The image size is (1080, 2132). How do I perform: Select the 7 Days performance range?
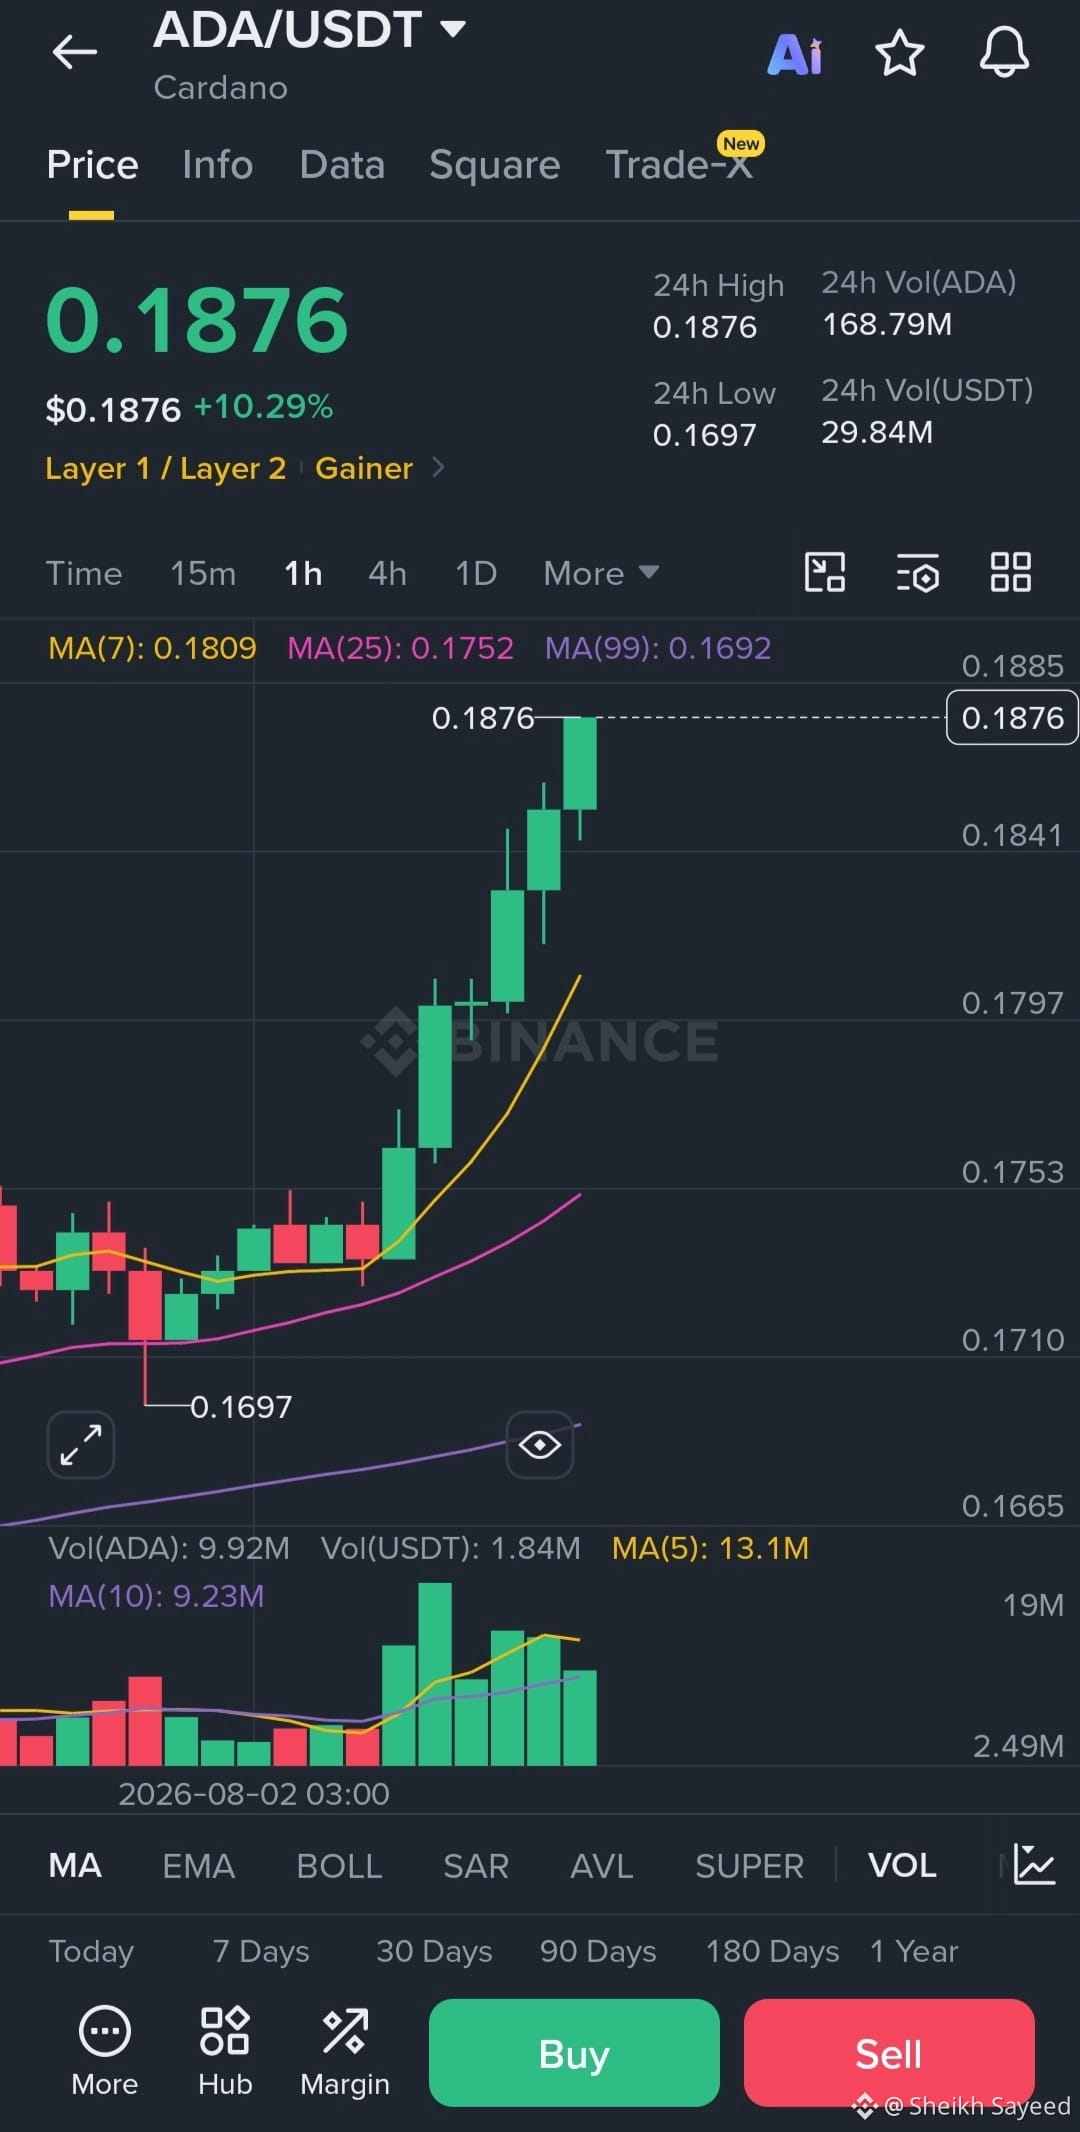261,1951
